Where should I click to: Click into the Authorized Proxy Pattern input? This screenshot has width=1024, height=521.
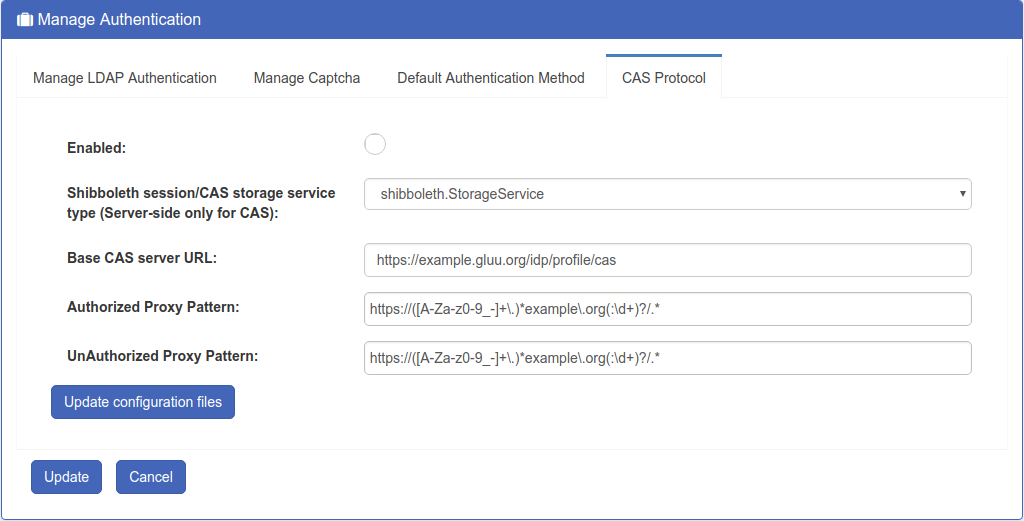tap(667, 310)
